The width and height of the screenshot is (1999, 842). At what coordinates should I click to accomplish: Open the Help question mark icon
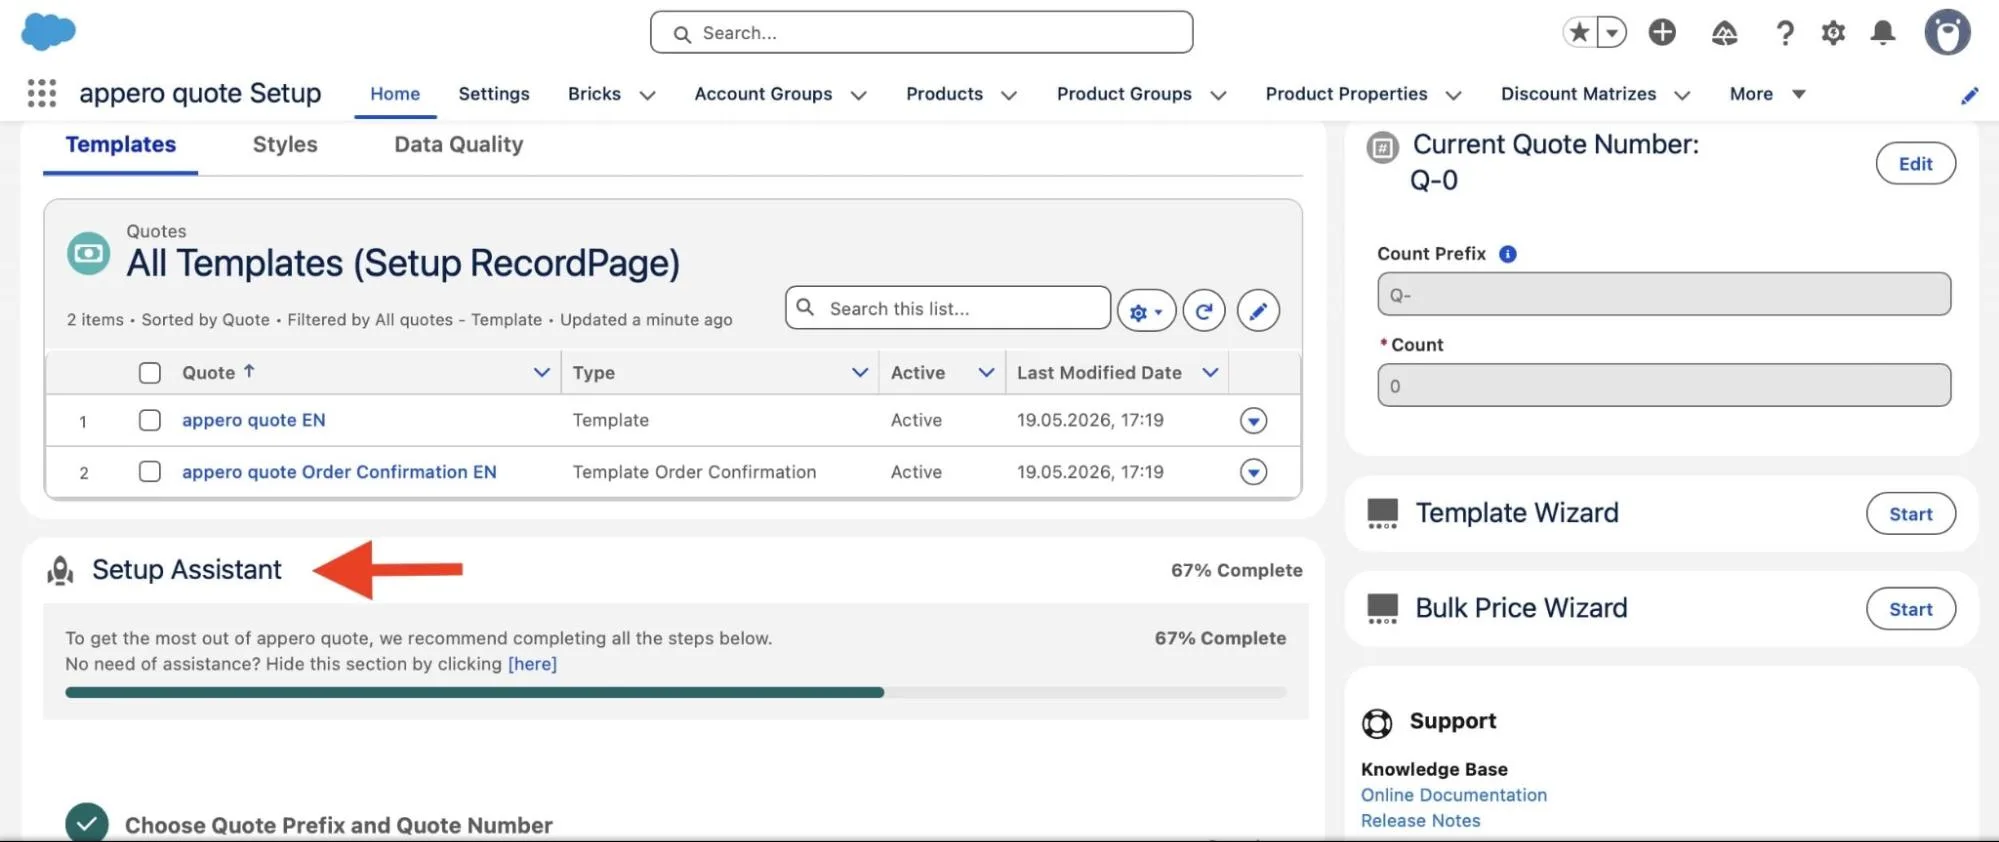pyautogui.click(x=1784, y=33)
